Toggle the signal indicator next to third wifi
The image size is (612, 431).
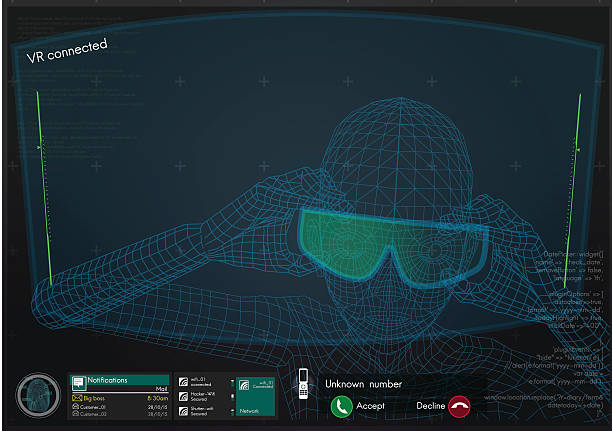click(x=233, y=411)
